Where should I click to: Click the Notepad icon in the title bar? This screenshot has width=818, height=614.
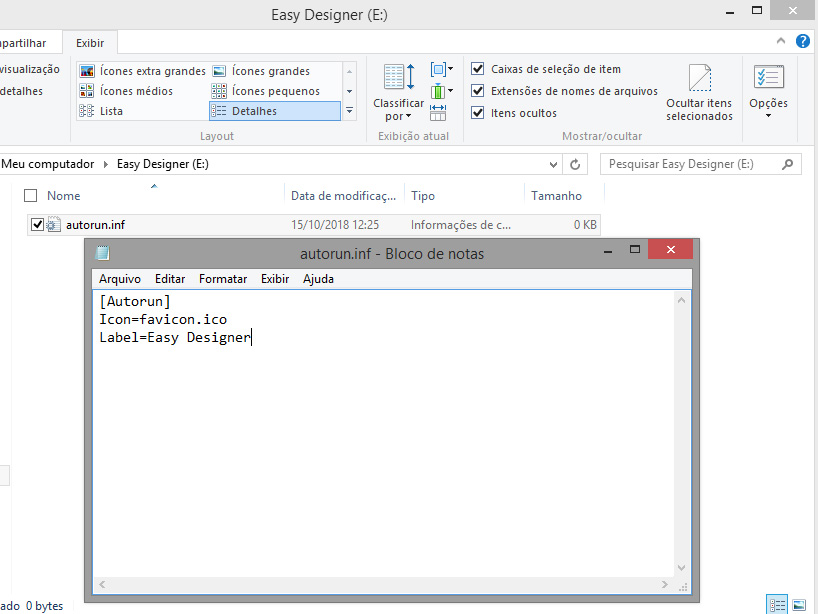coord(102,253)
